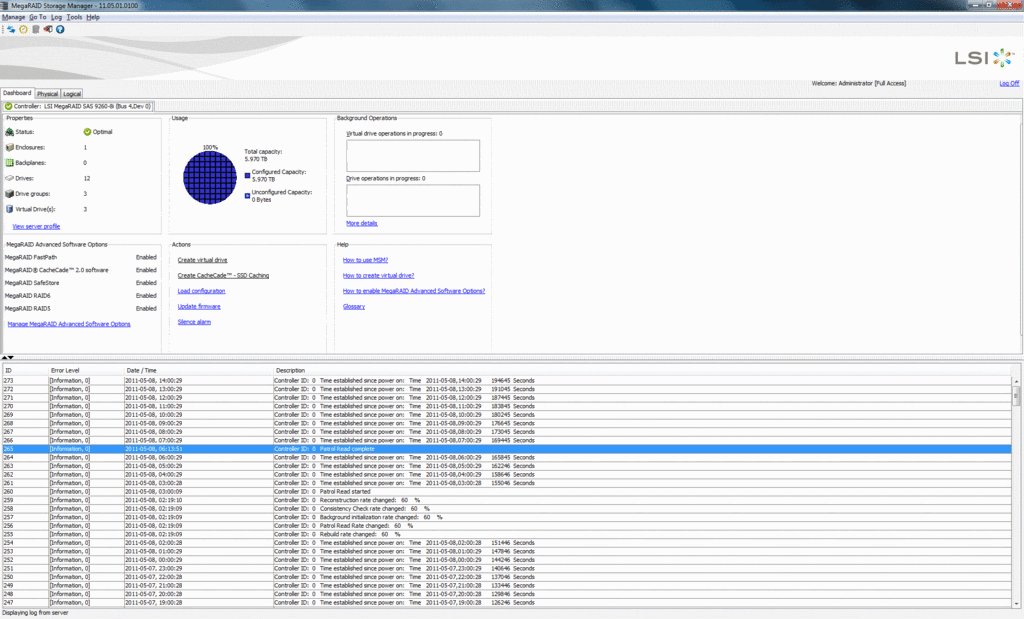Click Manage MegaRAID Advanced Software Options link
The height and width of the screenshot is (619, 1024).
click(69, 324)
